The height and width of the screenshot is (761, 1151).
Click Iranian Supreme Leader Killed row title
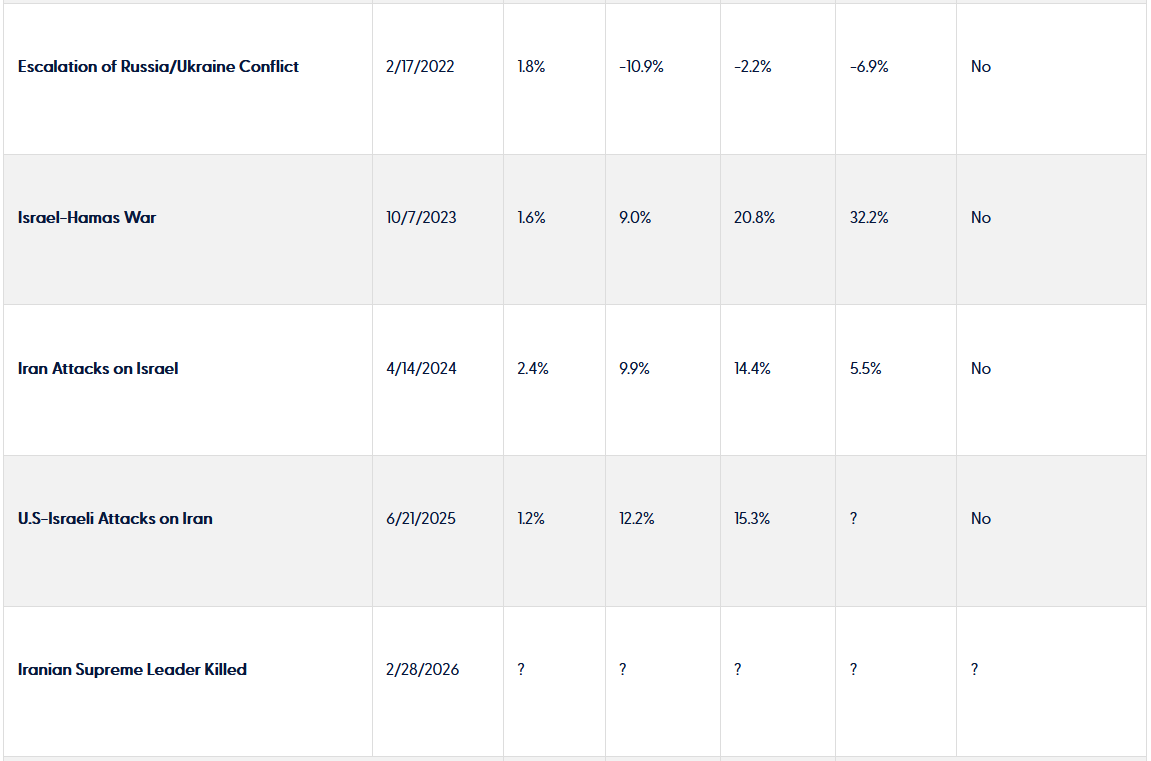[132, 669]
